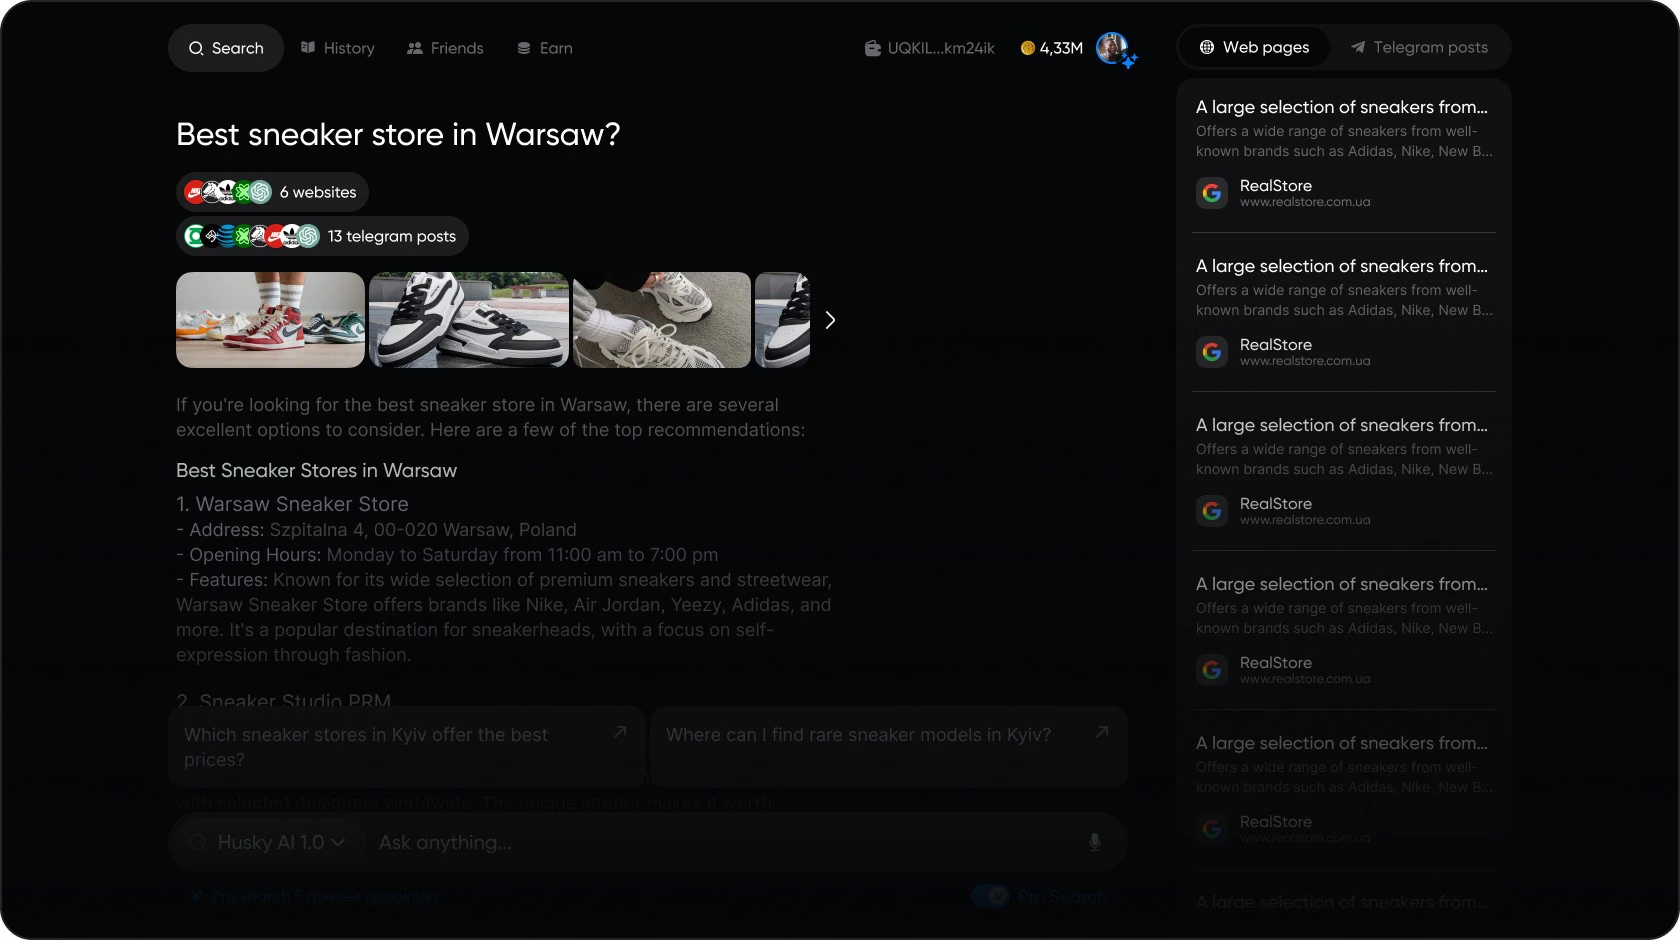Click the Google icon beside the first RealStore result
This screenshot has width=1680, height=940.
[1212, 193]
